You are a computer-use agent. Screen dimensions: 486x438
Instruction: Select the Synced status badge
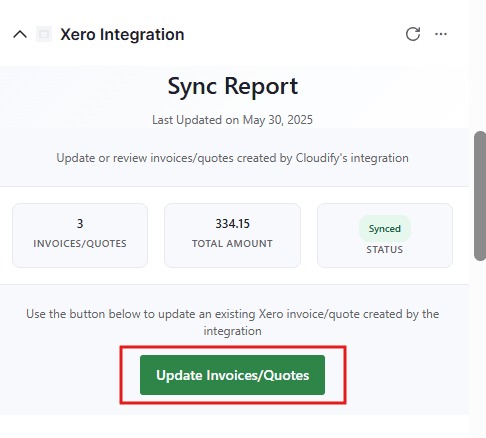[385, 229]
